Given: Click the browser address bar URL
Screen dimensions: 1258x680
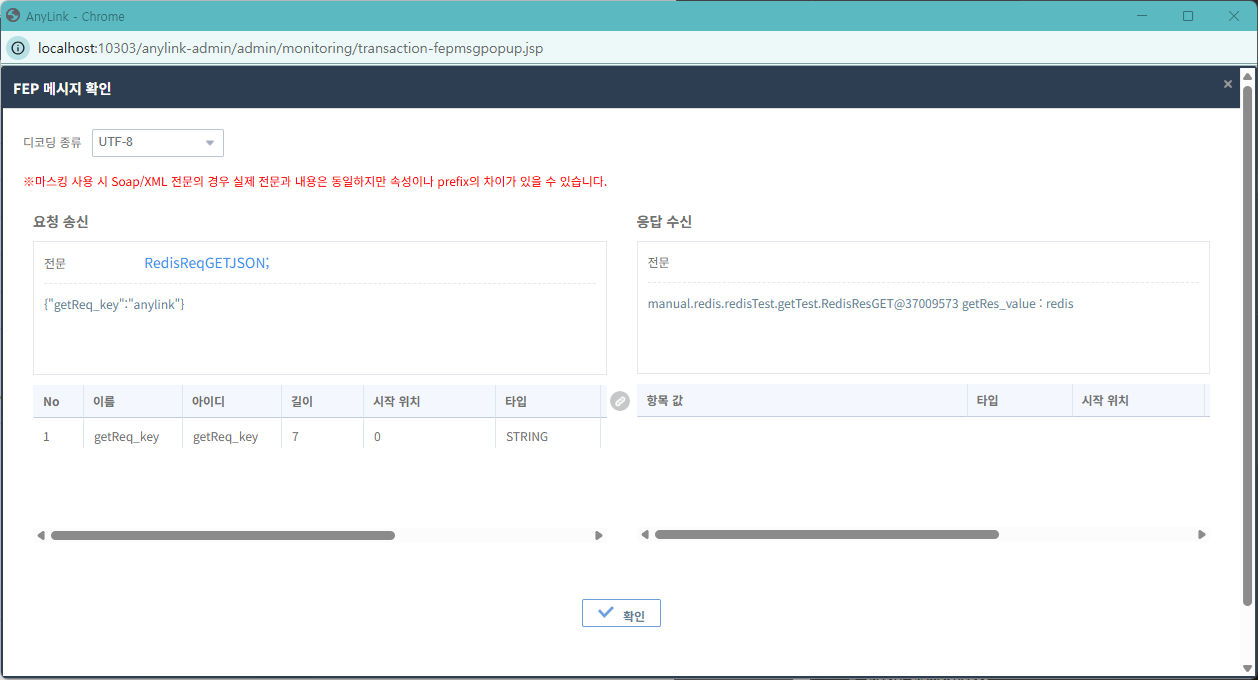Looking at the screenshot, I should (290, 48).
